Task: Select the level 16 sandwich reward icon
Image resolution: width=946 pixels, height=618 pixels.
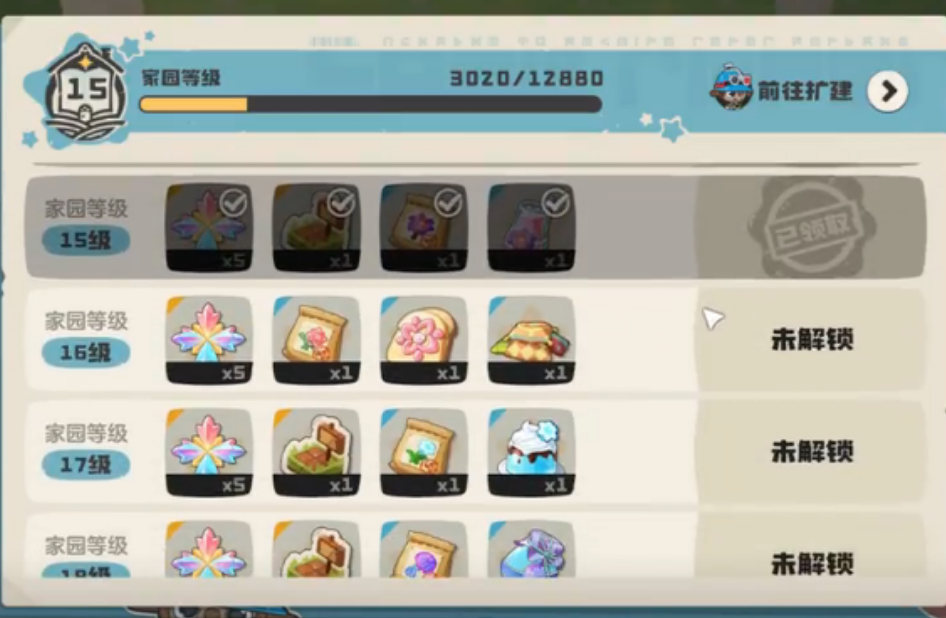Action: (x=531, y=340)
